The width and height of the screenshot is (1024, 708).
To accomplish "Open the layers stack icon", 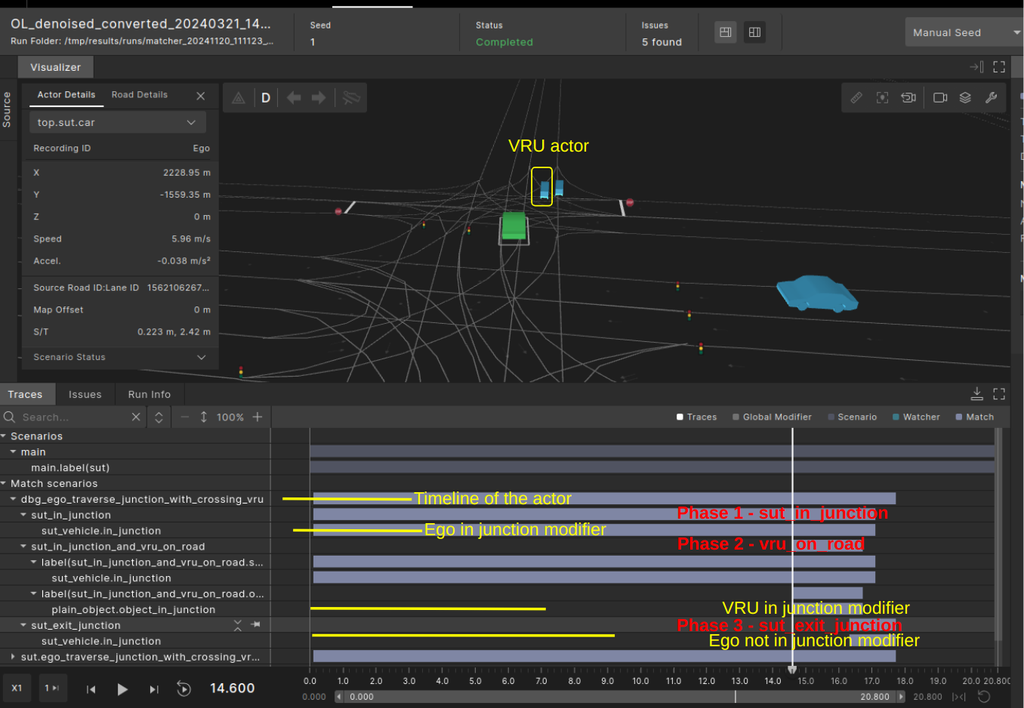I will coord(965,98).
